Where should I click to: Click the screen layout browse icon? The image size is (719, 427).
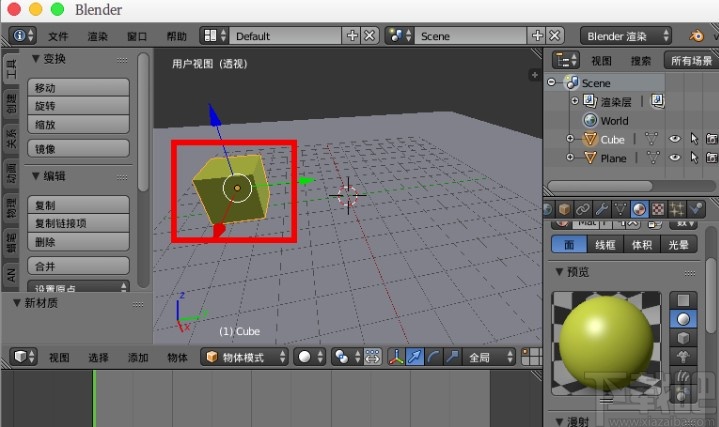tap(215, 35)
